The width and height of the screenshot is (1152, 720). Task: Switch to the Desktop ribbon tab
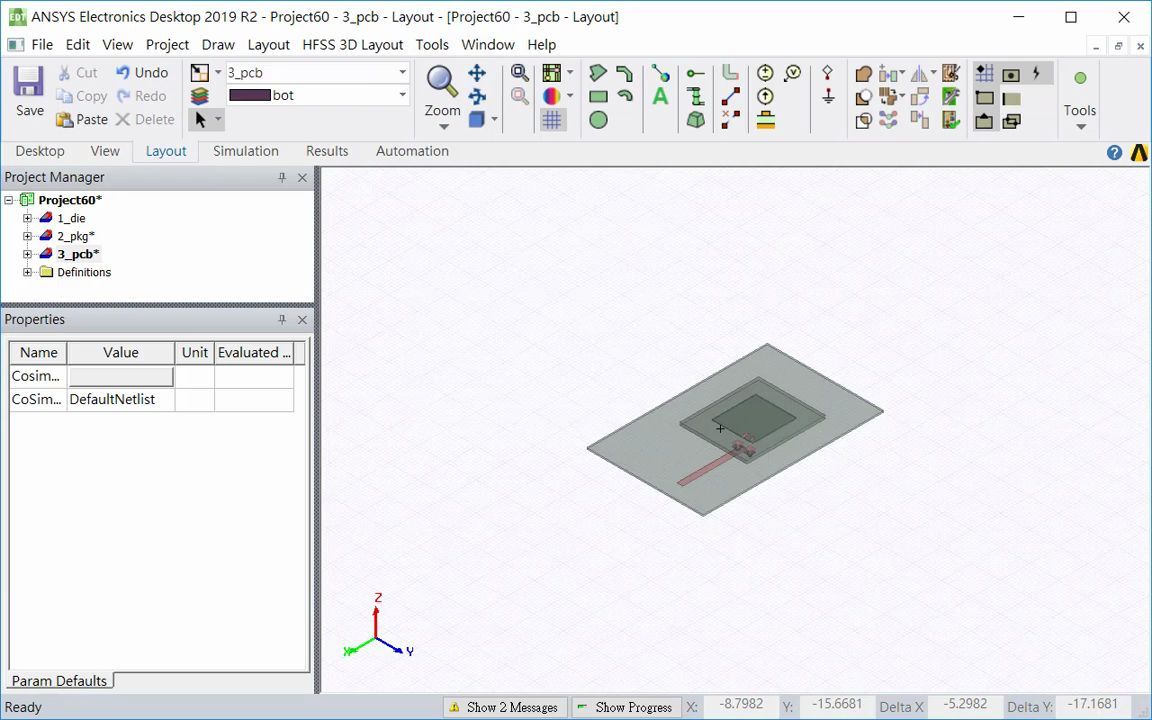pos(40,151)
